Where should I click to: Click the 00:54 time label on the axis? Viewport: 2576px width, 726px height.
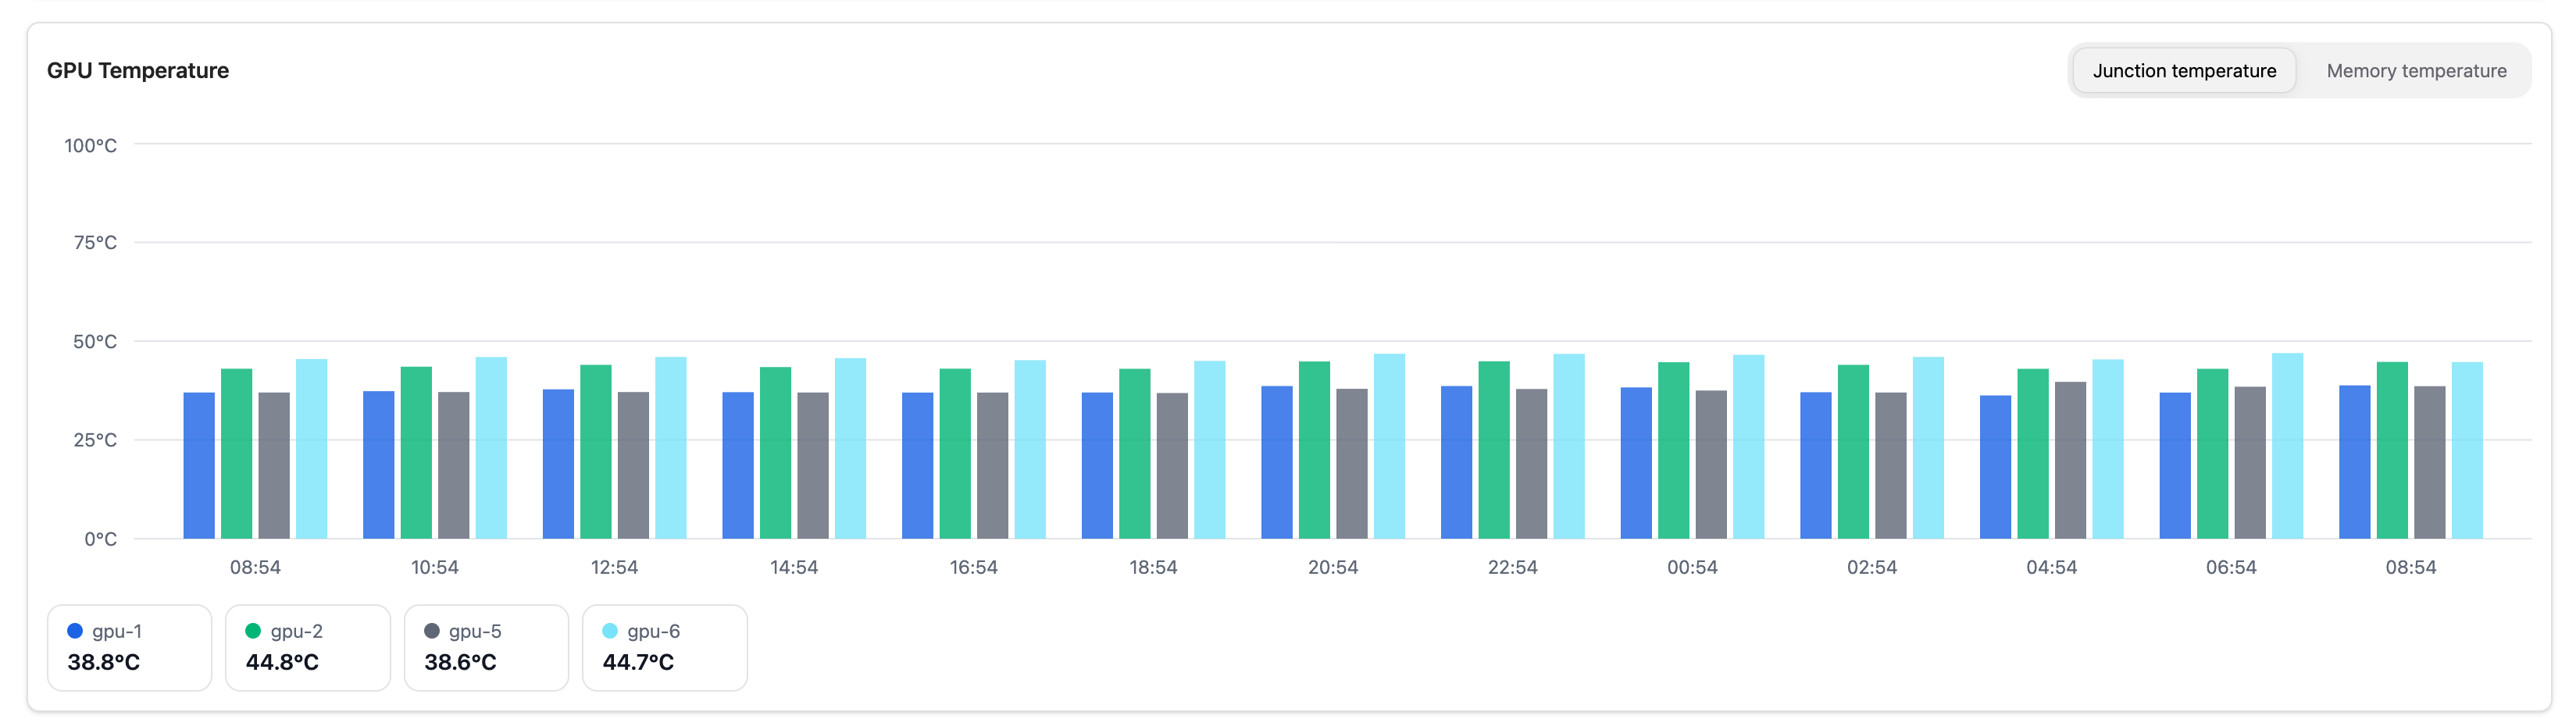coord(1691,566)
